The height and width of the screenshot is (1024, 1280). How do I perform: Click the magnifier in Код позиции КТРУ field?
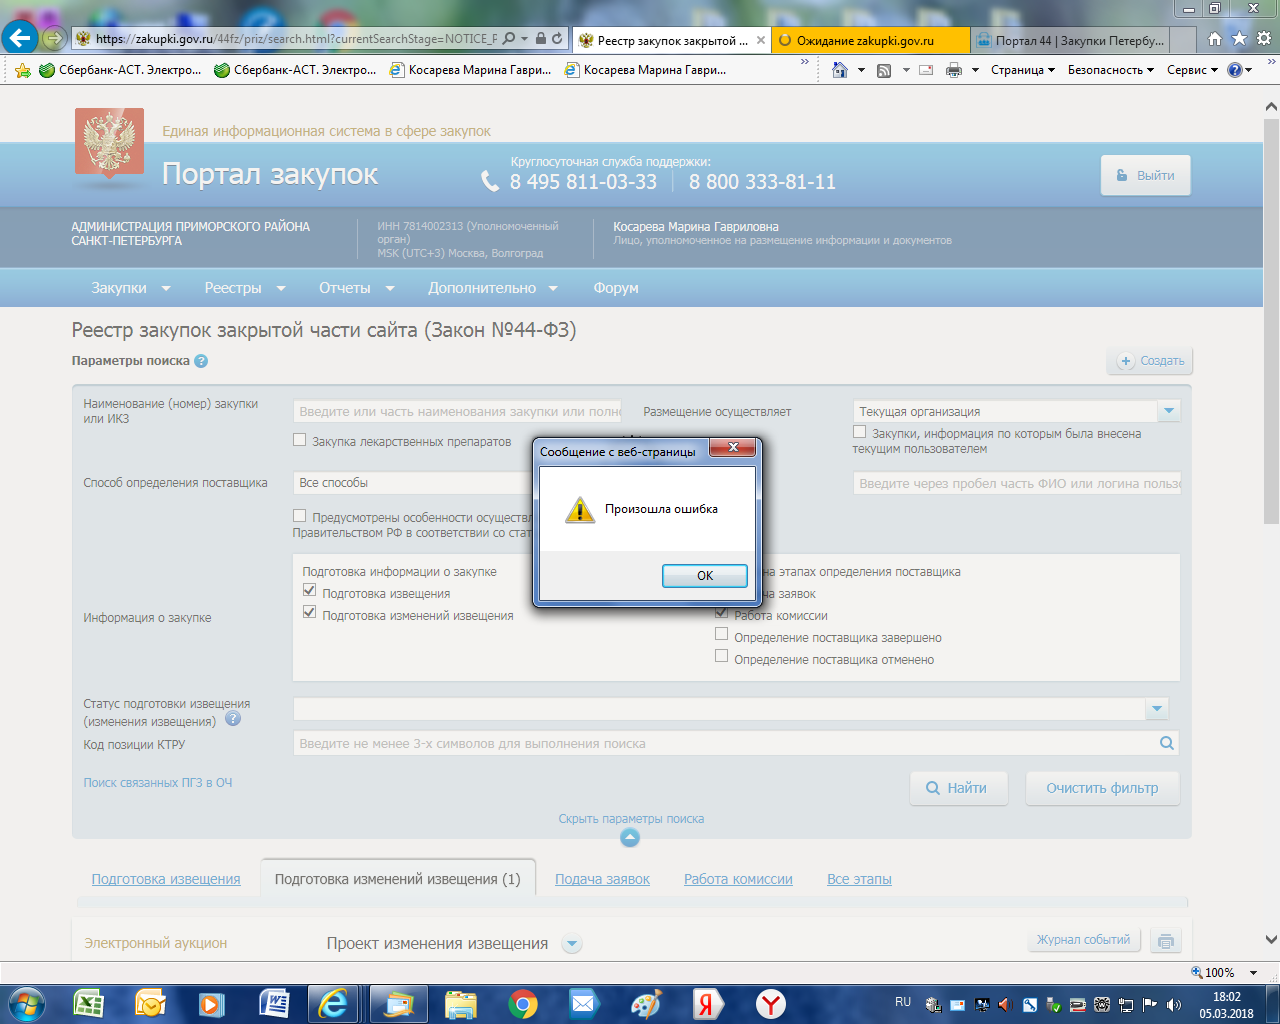pos(1166,743)
